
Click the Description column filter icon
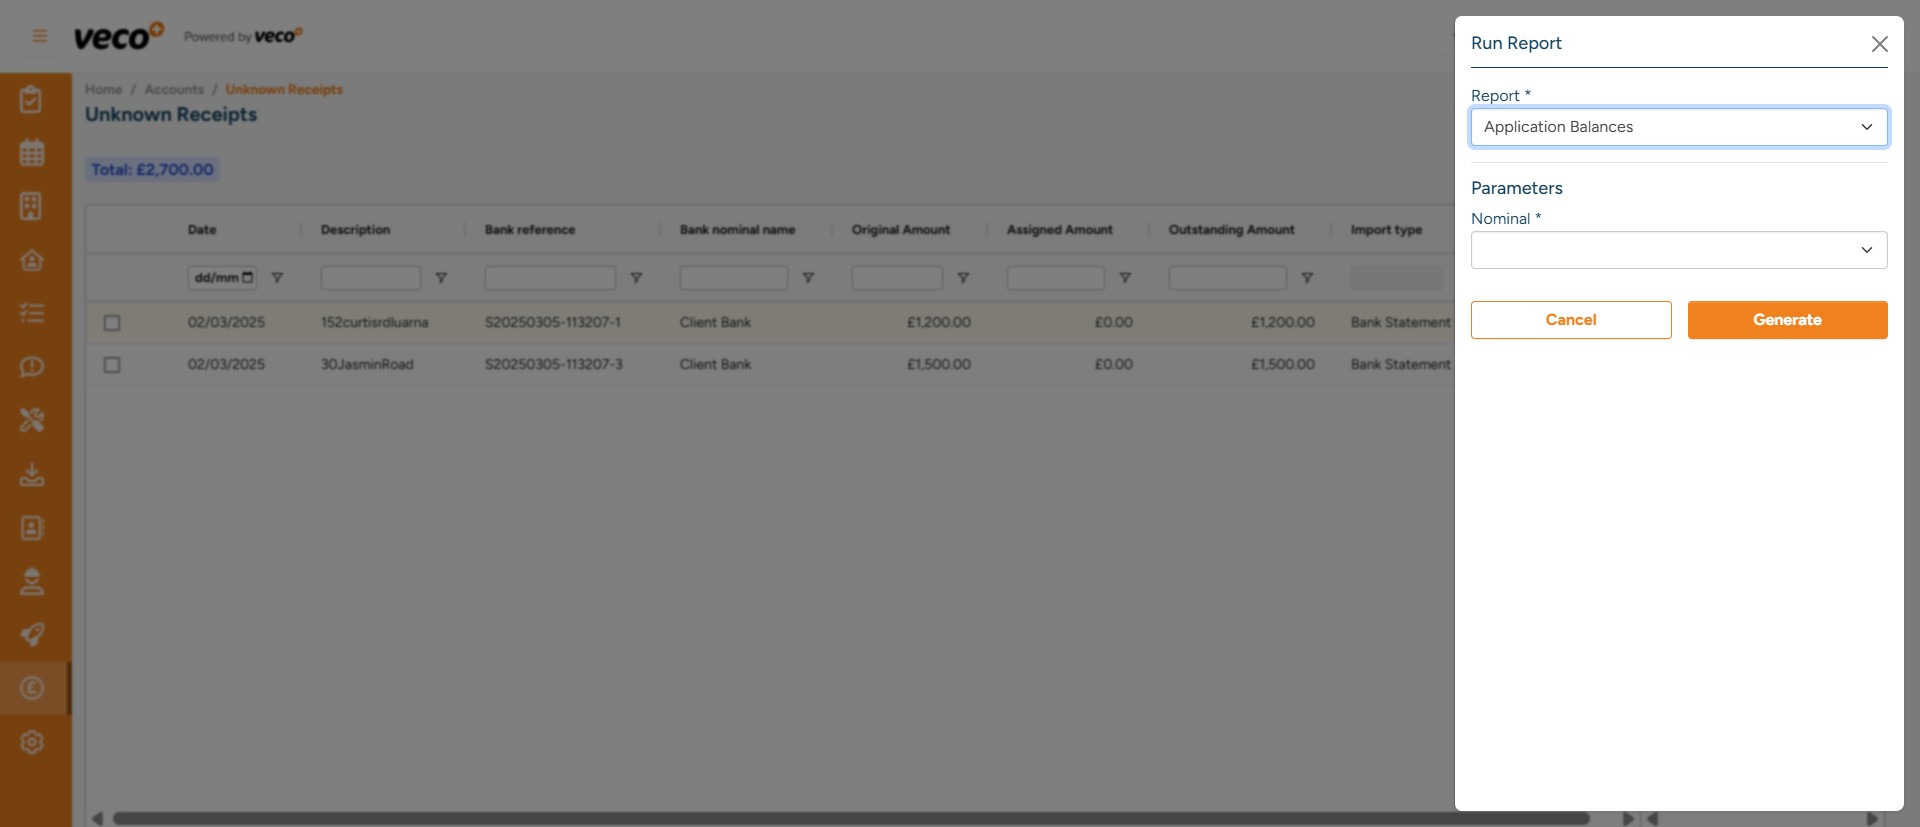coord(441,278)
